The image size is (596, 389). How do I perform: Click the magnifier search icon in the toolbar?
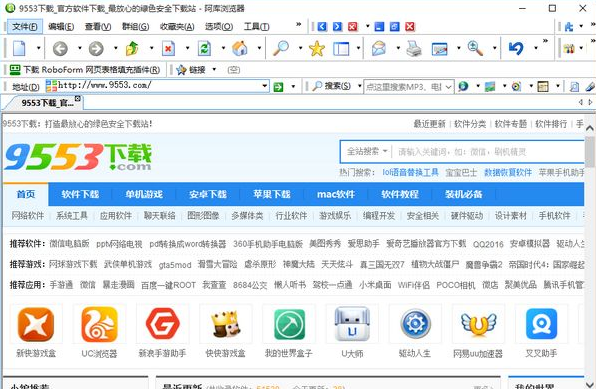click(281, 48)
